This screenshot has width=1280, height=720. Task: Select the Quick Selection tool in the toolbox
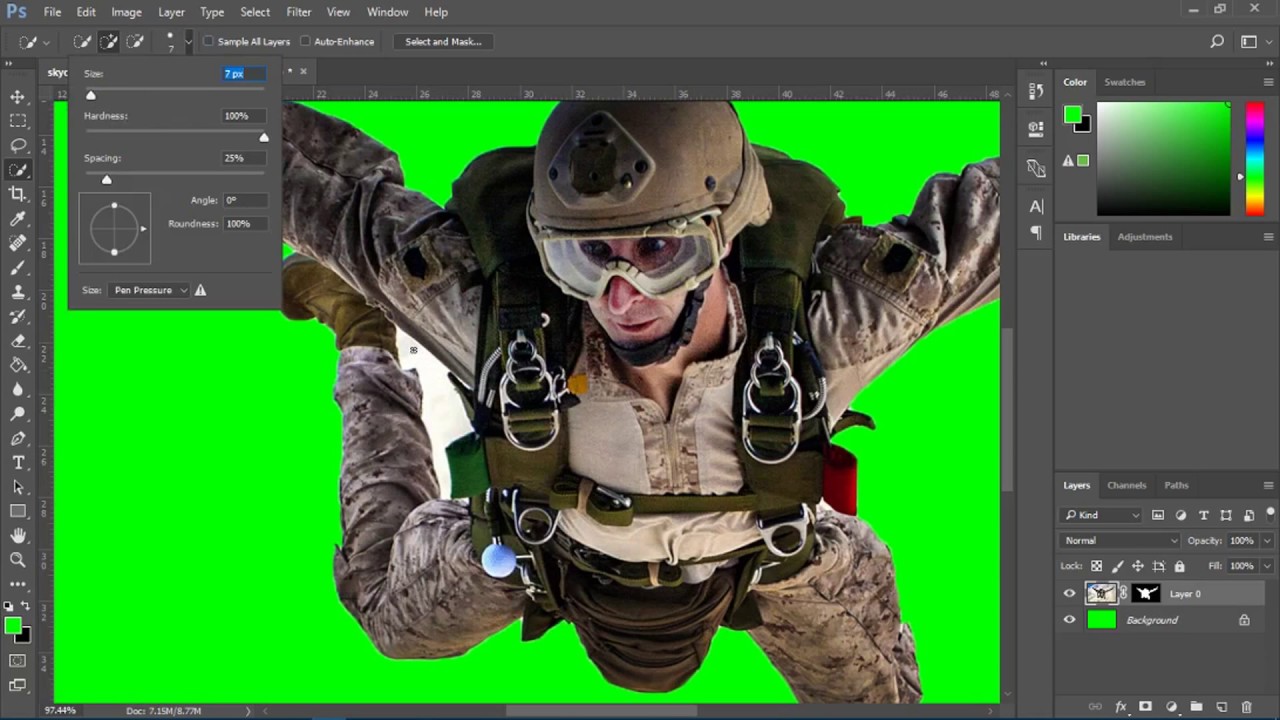click(x=18, y=170)
